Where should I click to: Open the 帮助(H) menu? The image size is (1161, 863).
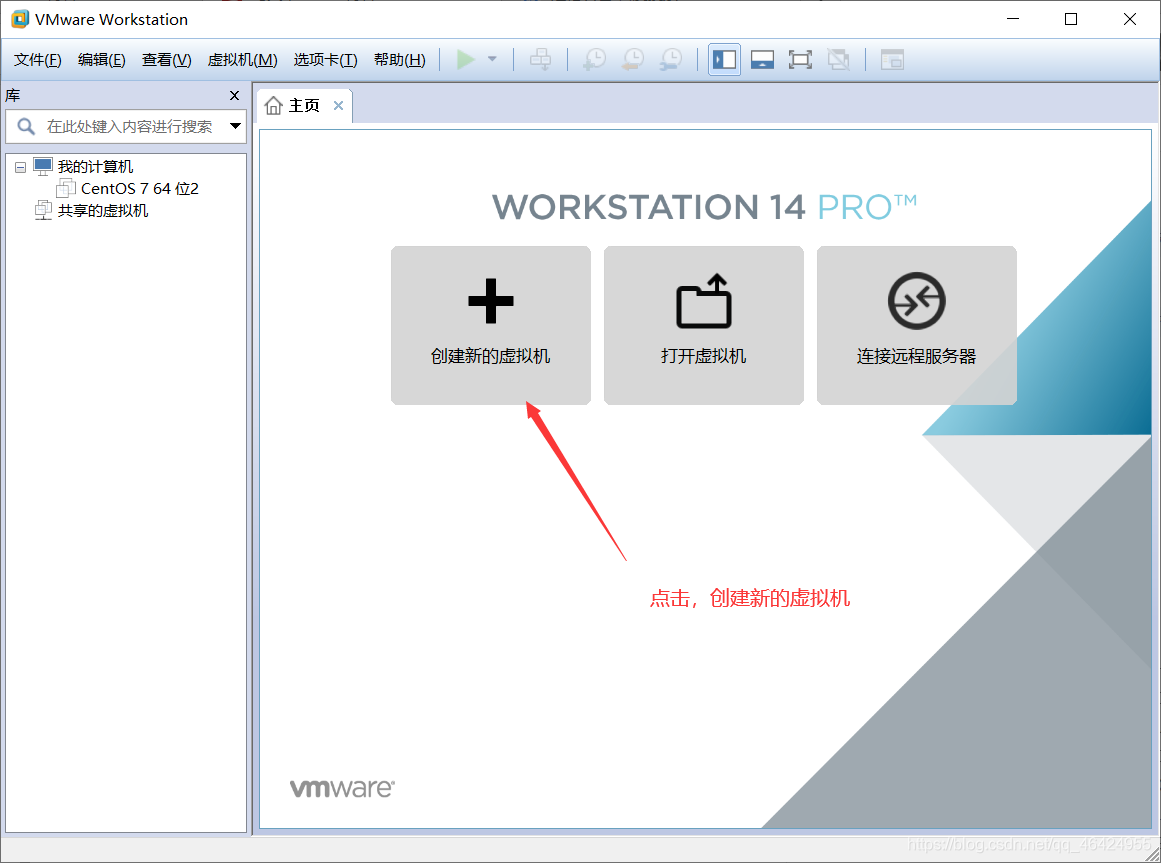(x=400, y=59)
